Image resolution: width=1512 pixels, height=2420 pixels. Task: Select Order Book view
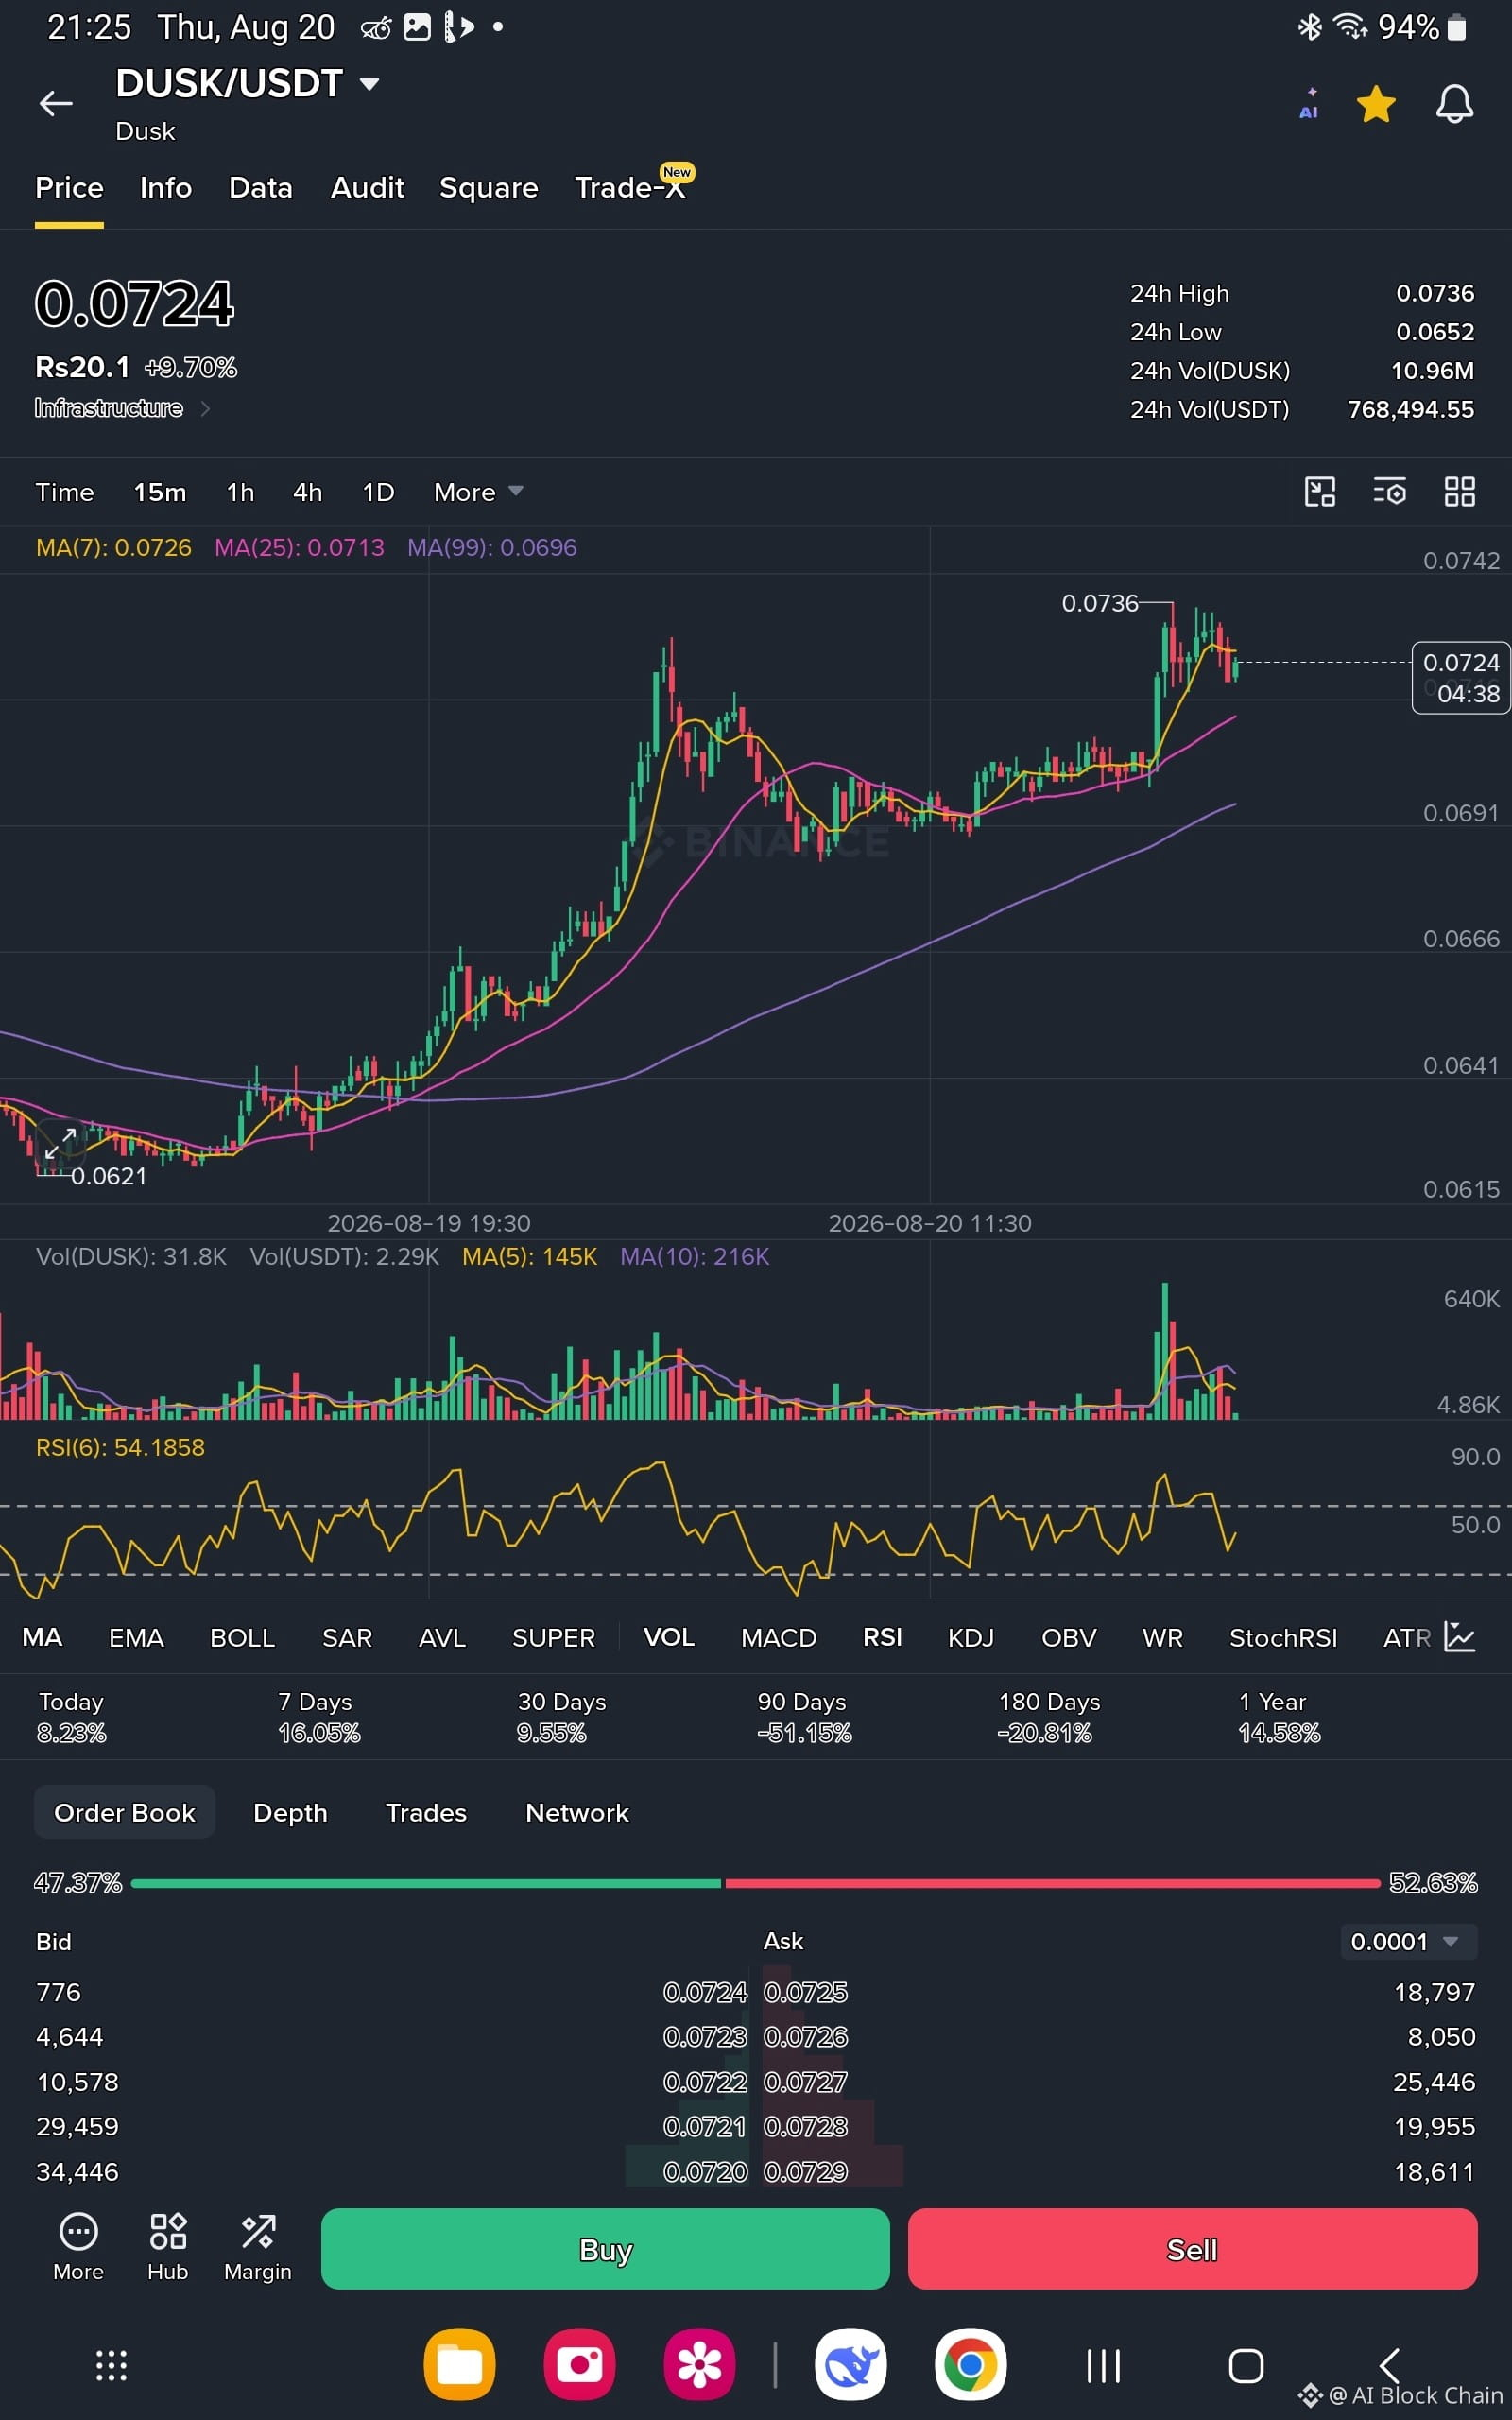(125, 1812)
